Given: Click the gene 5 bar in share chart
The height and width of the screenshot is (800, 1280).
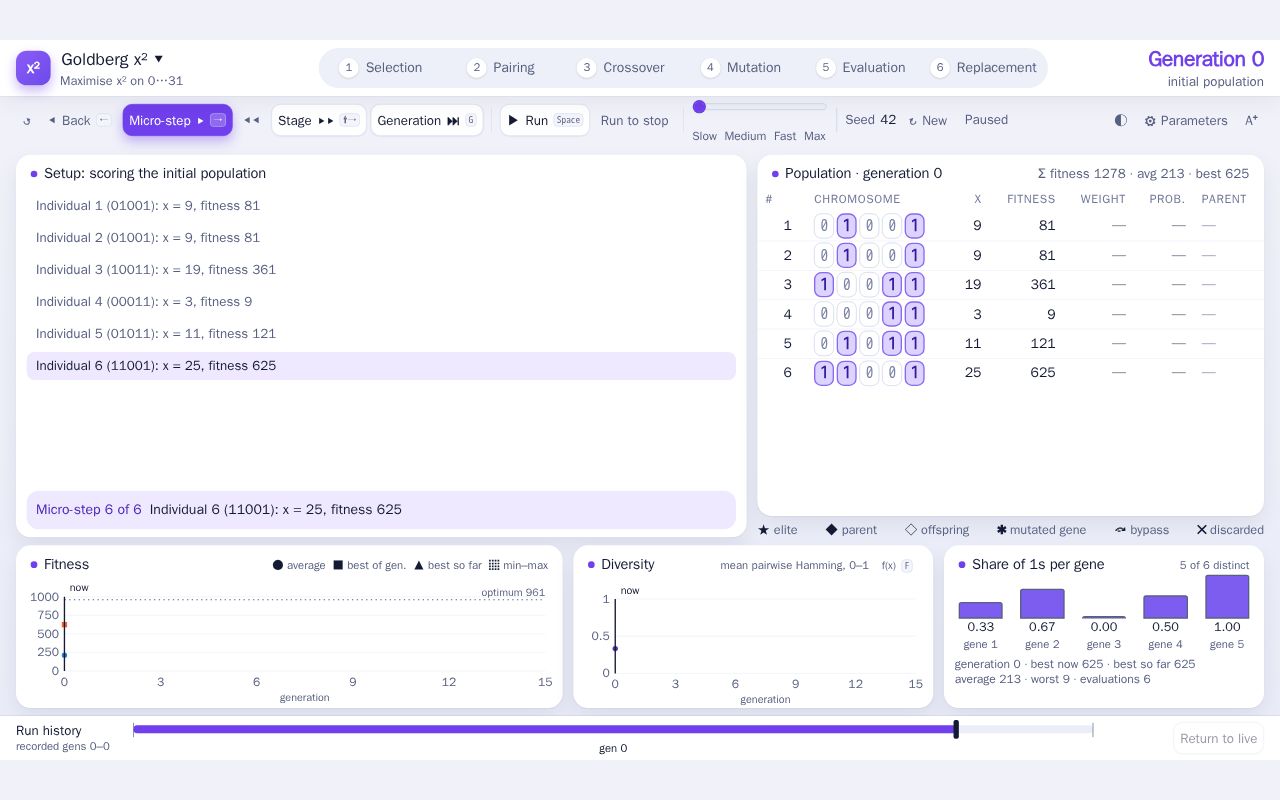Looking at the screenshot, I should (x=1227, y=597).
